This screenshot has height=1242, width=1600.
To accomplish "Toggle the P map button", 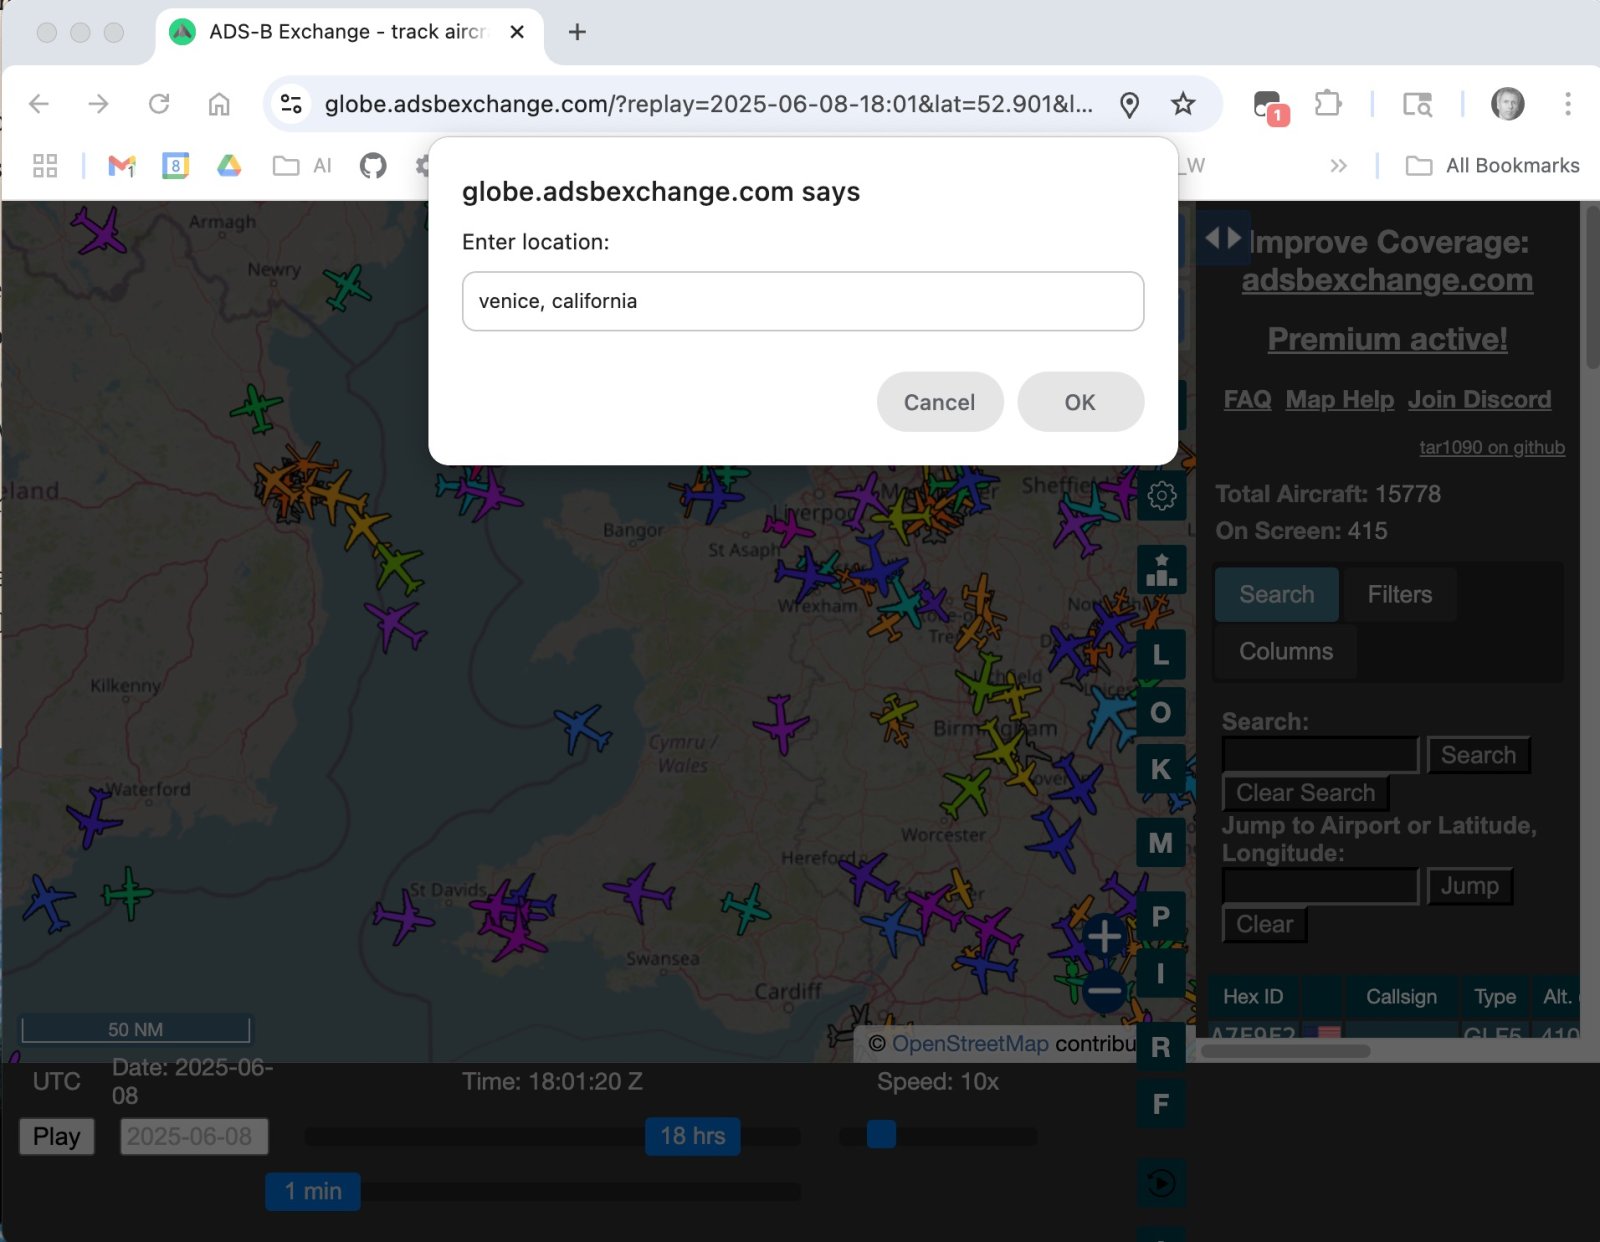I will click(x=1161, y=916).
